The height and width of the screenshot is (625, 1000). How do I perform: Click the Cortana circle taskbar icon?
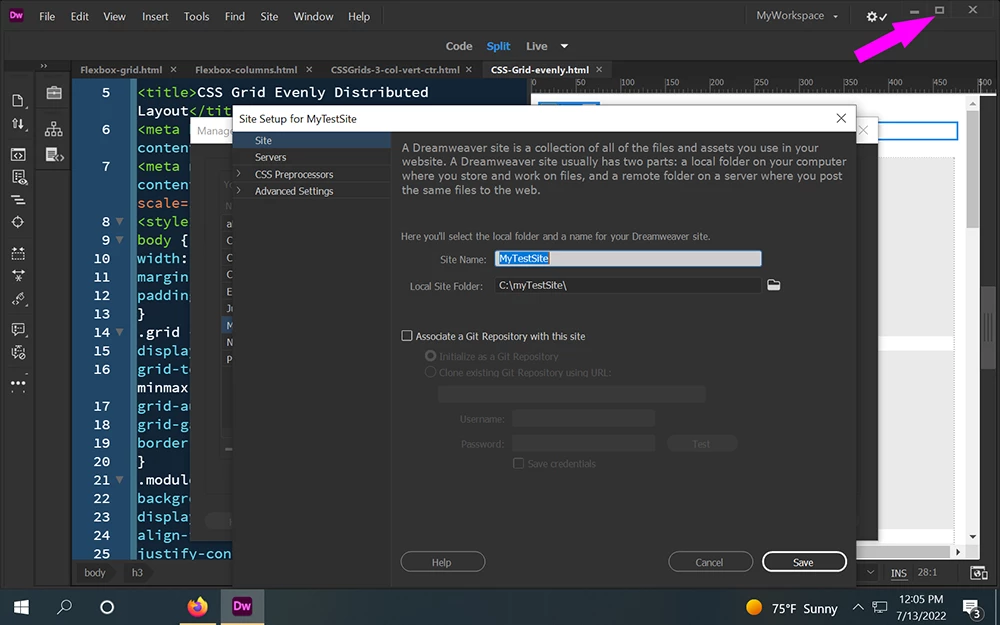point(107,607)
